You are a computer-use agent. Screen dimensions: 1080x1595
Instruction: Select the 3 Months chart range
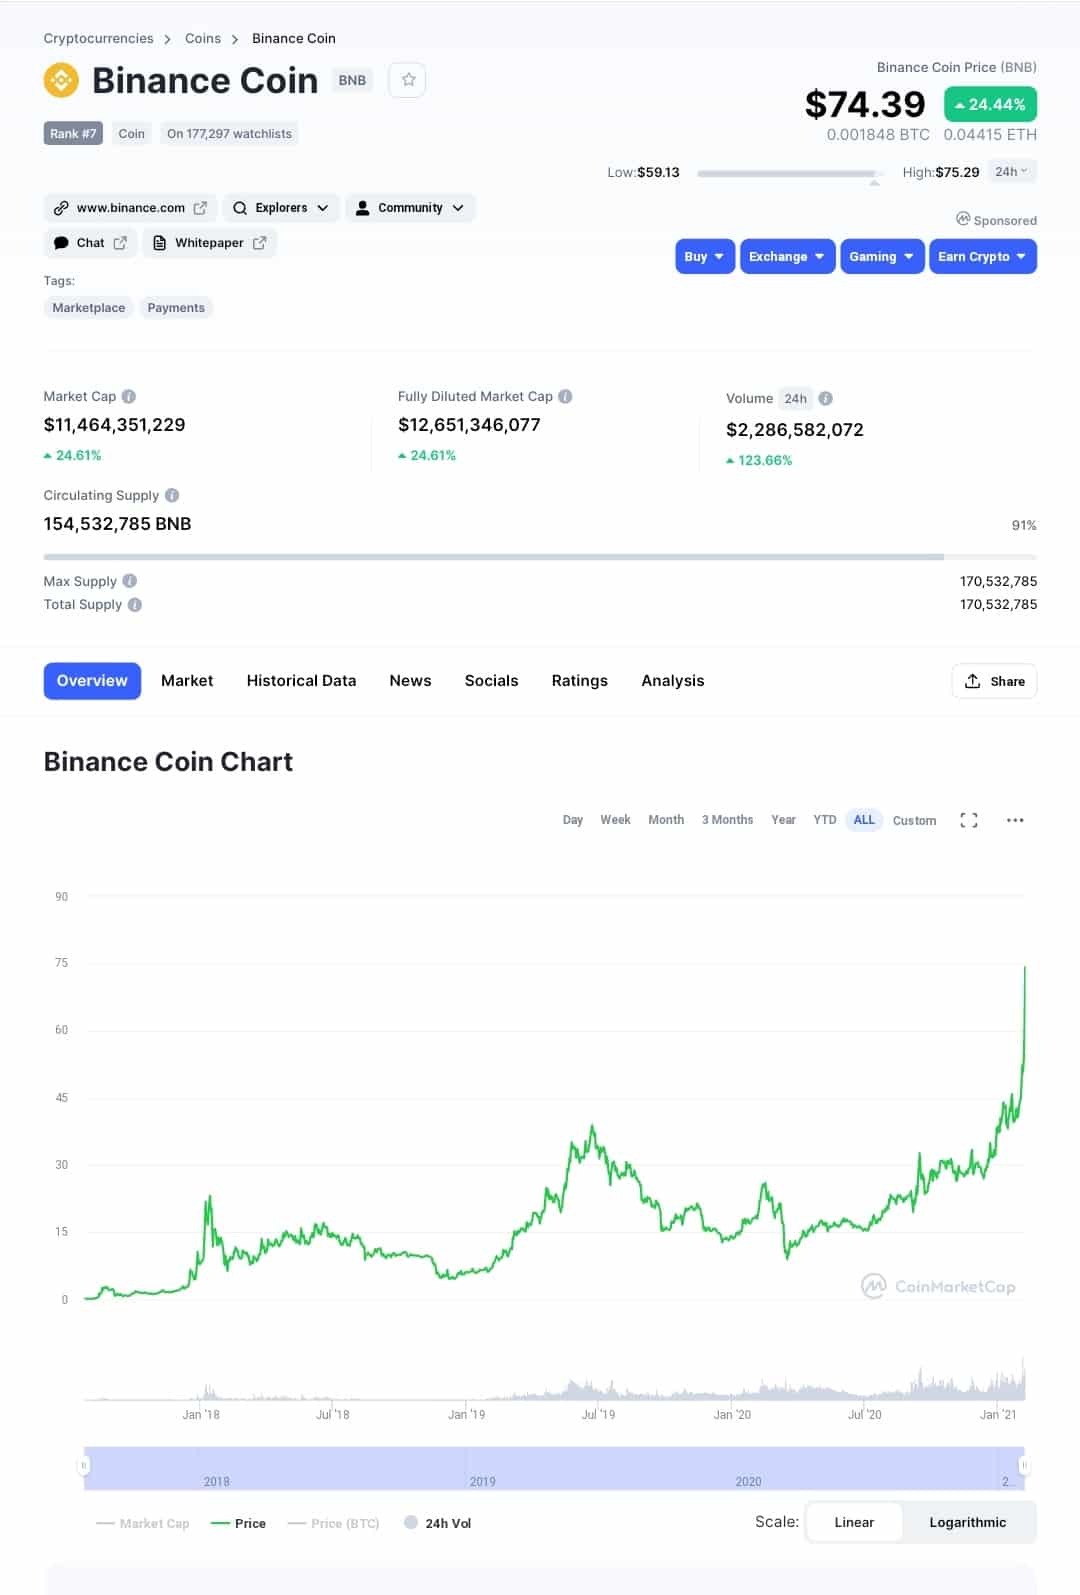click(x=727, y=820)
